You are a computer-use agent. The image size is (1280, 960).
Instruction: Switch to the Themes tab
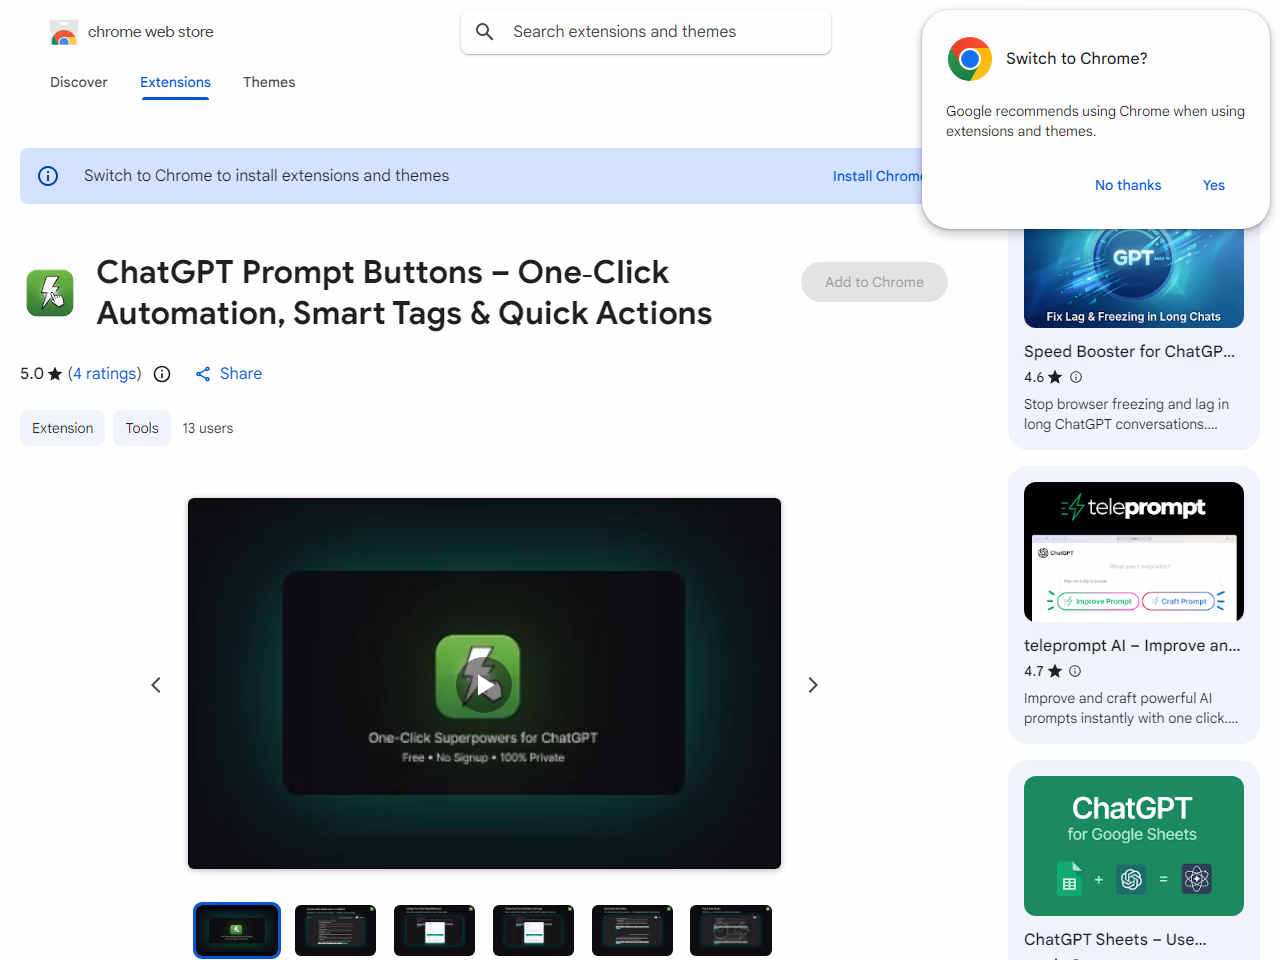tap(269, 82)
